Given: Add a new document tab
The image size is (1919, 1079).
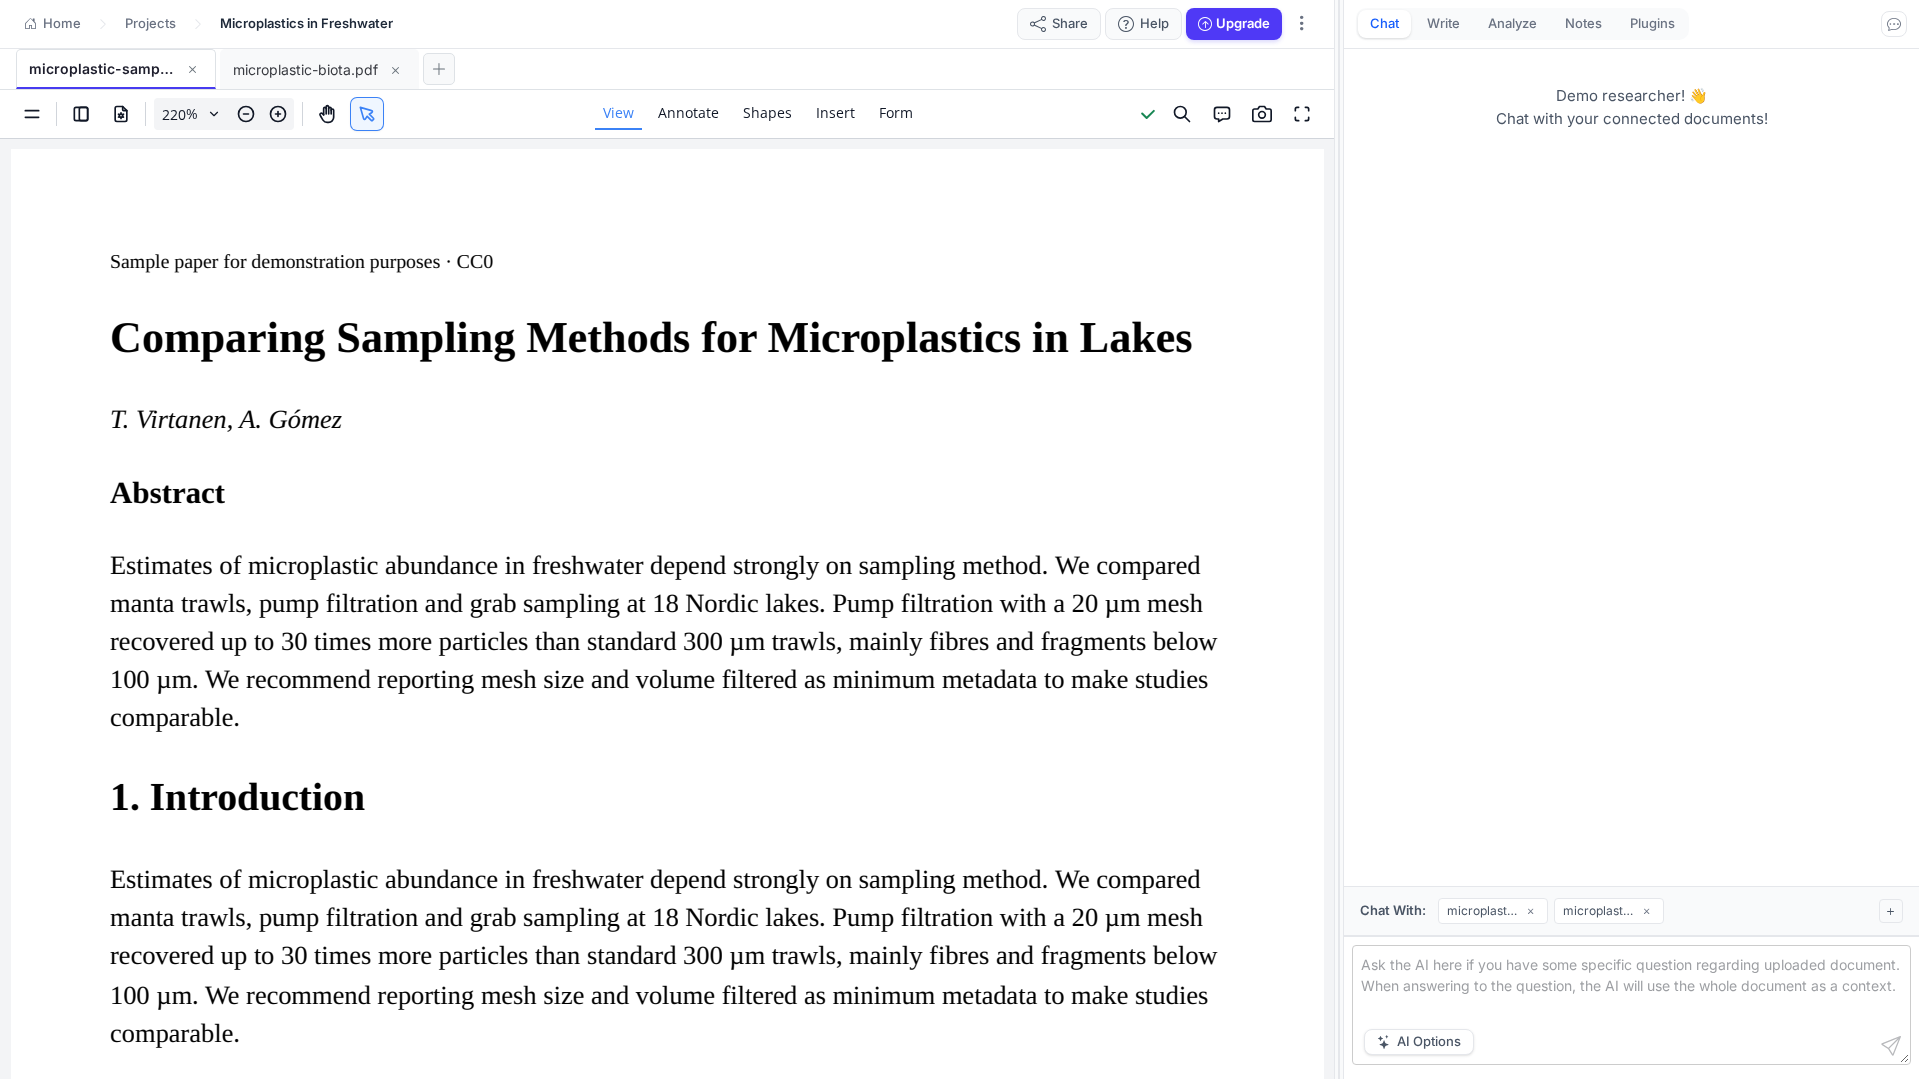Looking at the screenshot, I should (438, 69).
